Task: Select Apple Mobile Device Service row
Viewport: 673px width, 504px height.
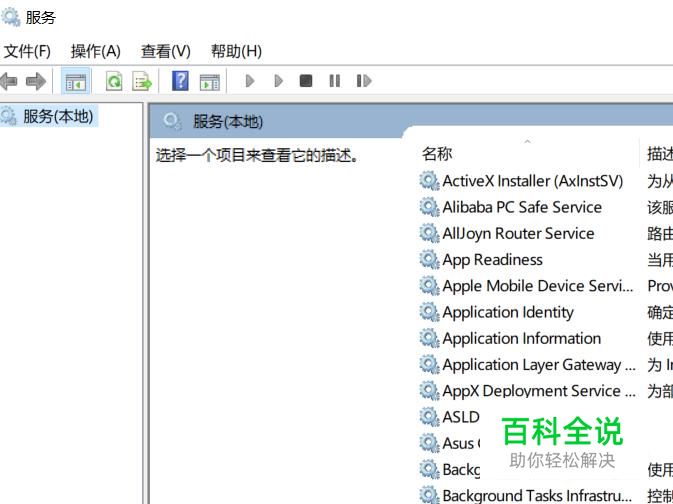Action: [538, 286]
